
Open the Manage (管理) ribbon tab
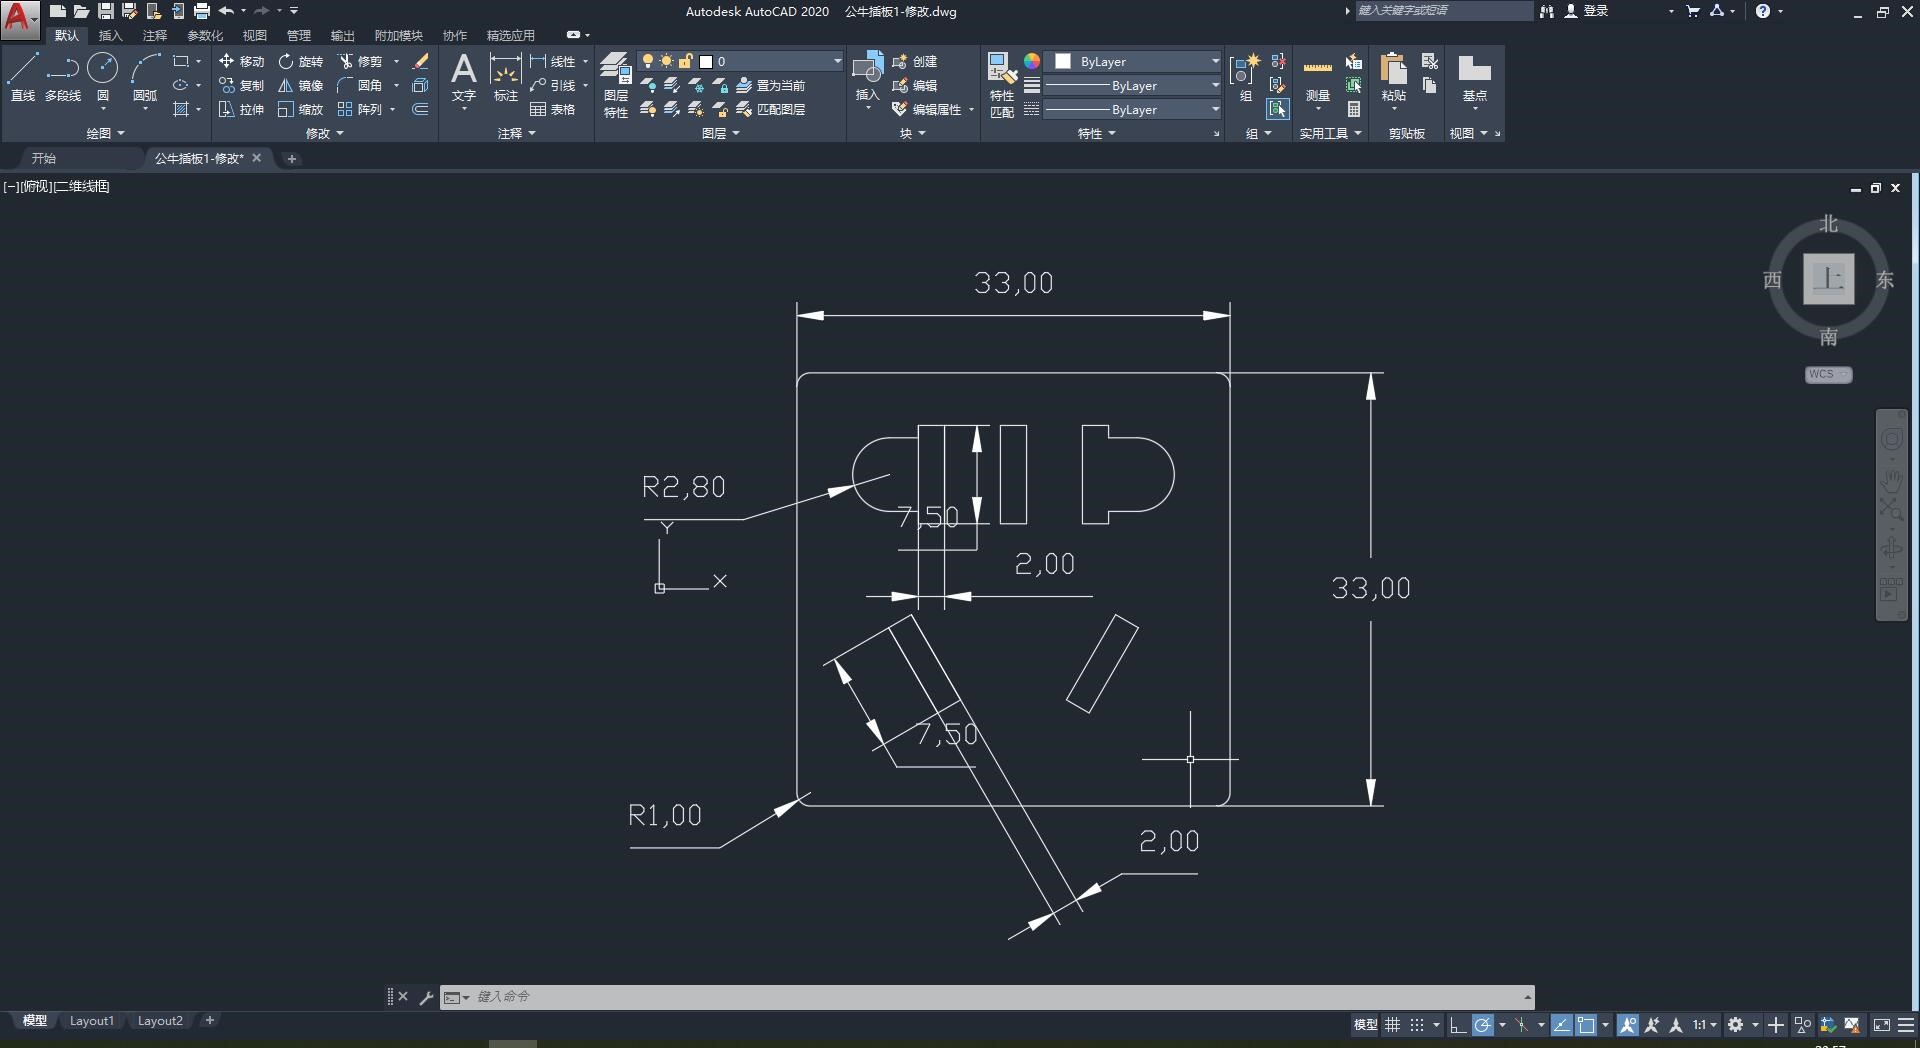299,35
